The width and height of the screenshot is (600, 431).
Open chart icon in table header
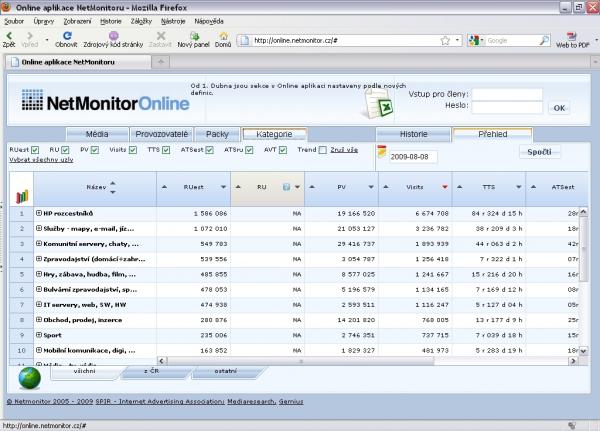pos(22,196)
